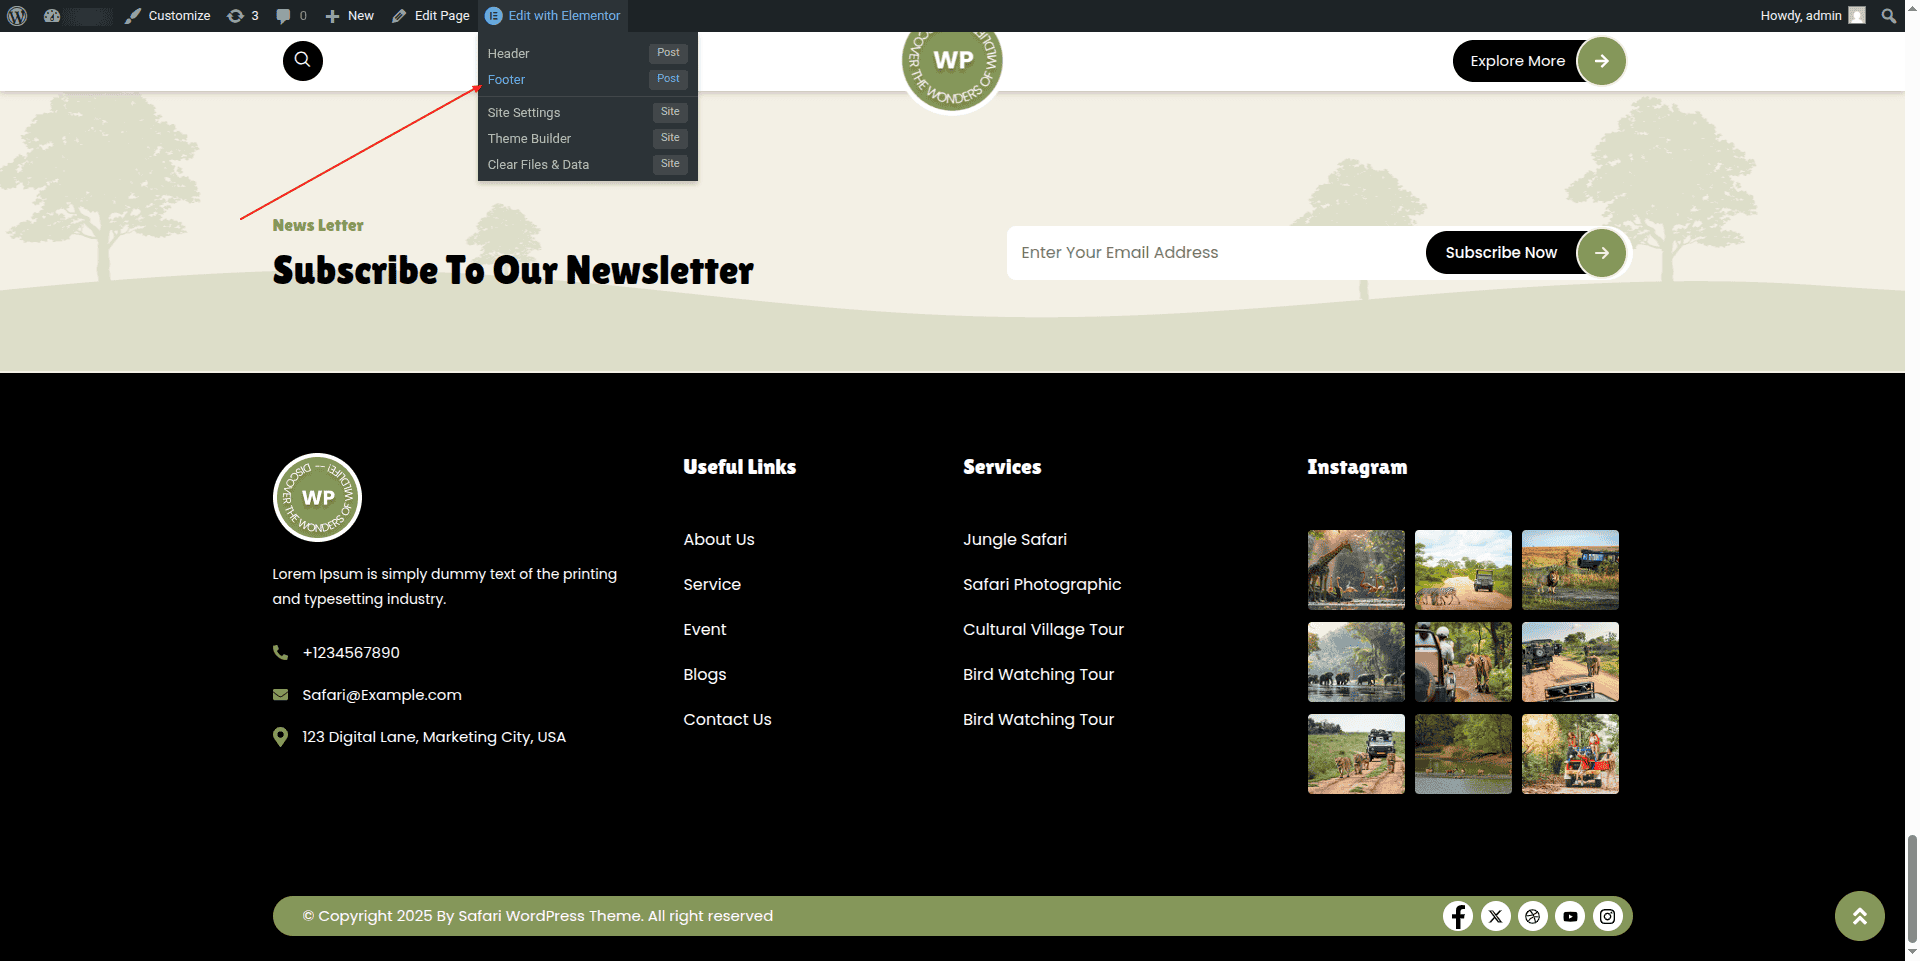Viewport: 1920px width, 961px height.
Task: Click the Subscribe Now button
Action: (1500, 253)
